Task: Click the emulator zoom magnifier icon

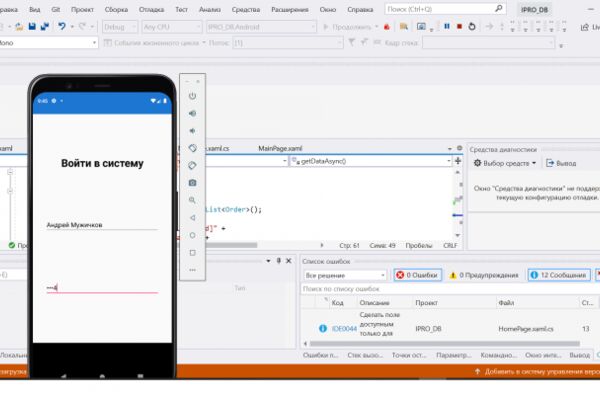Action: (x=192, y=200)
